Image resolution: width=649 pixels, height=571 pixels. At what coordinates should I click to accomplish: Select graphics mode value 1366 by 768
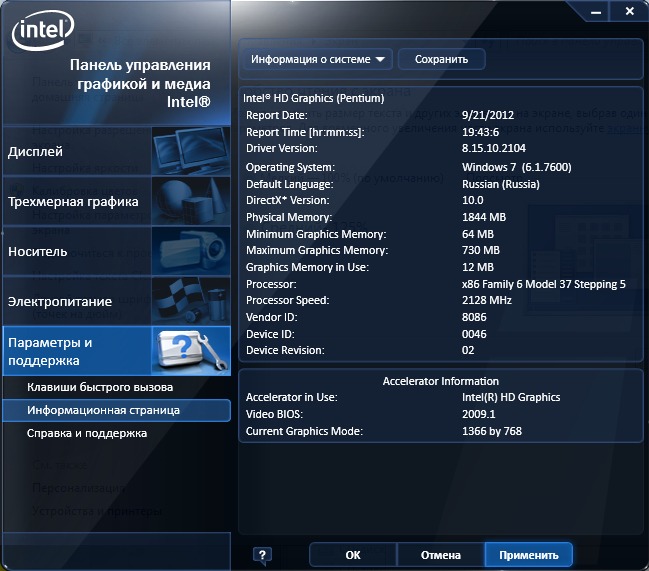[x=492, y=431]
